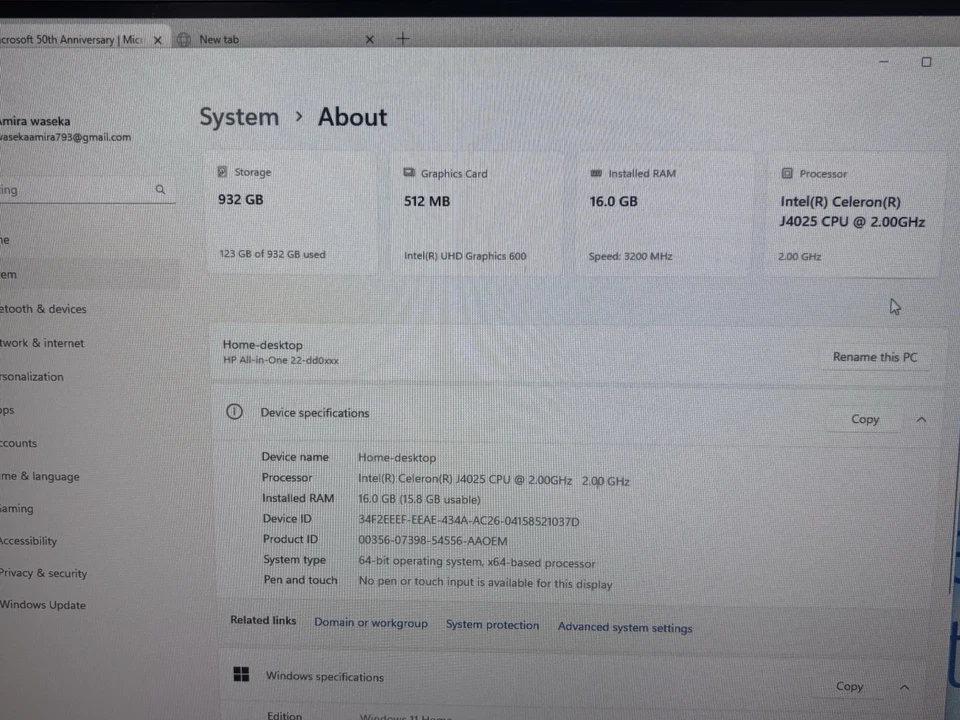Viewport: 960px width, 720px height.
Task: Click the New tab globe icon
Action: (184, 40)
